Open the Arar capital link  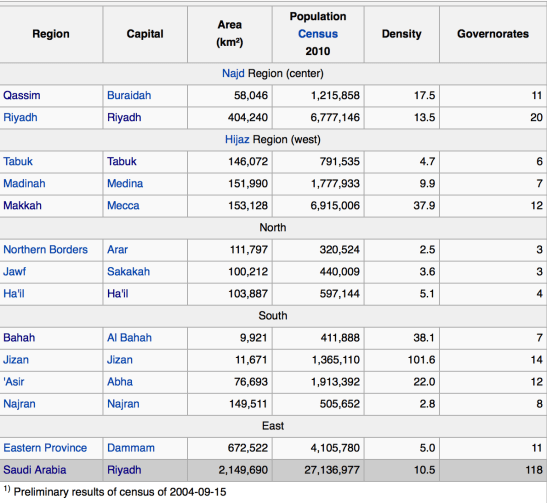click(117, 250)
